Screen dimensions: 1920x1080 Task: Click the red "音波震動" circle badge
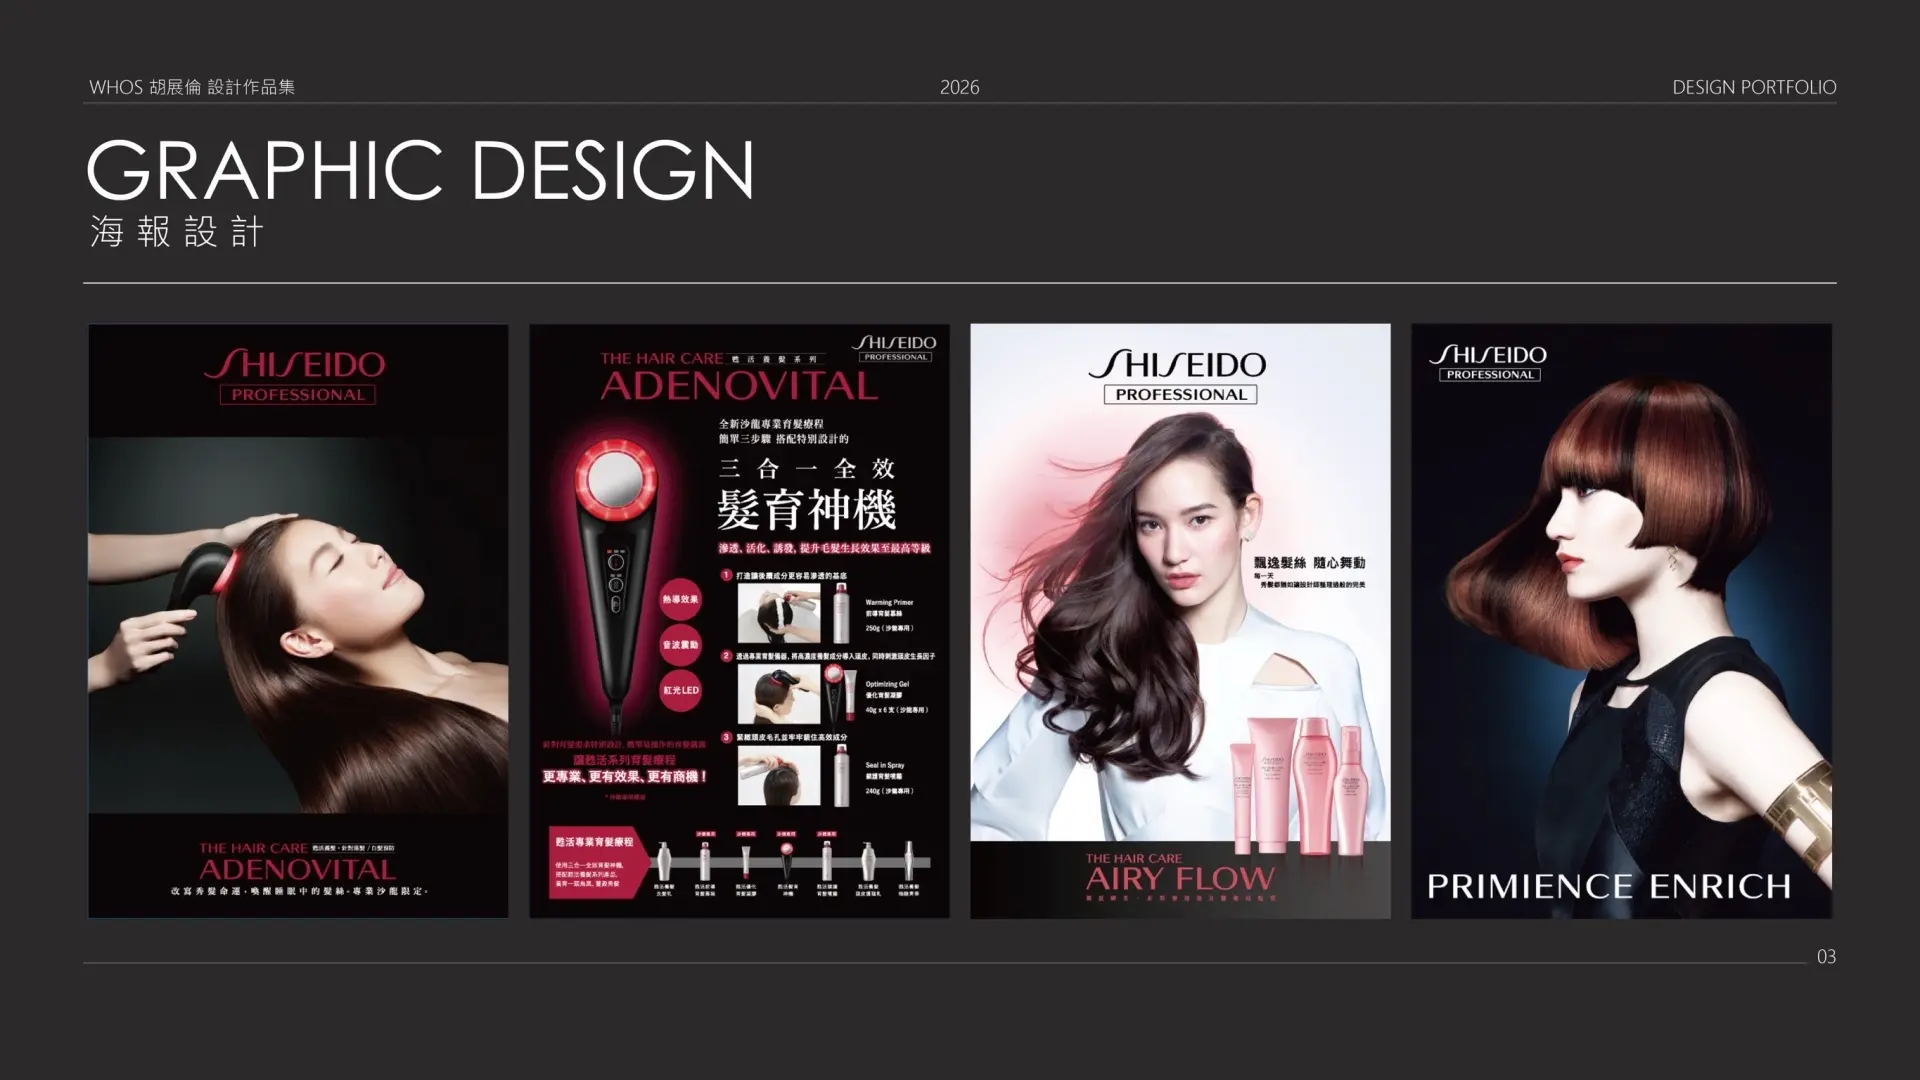[x=680, y=645]
